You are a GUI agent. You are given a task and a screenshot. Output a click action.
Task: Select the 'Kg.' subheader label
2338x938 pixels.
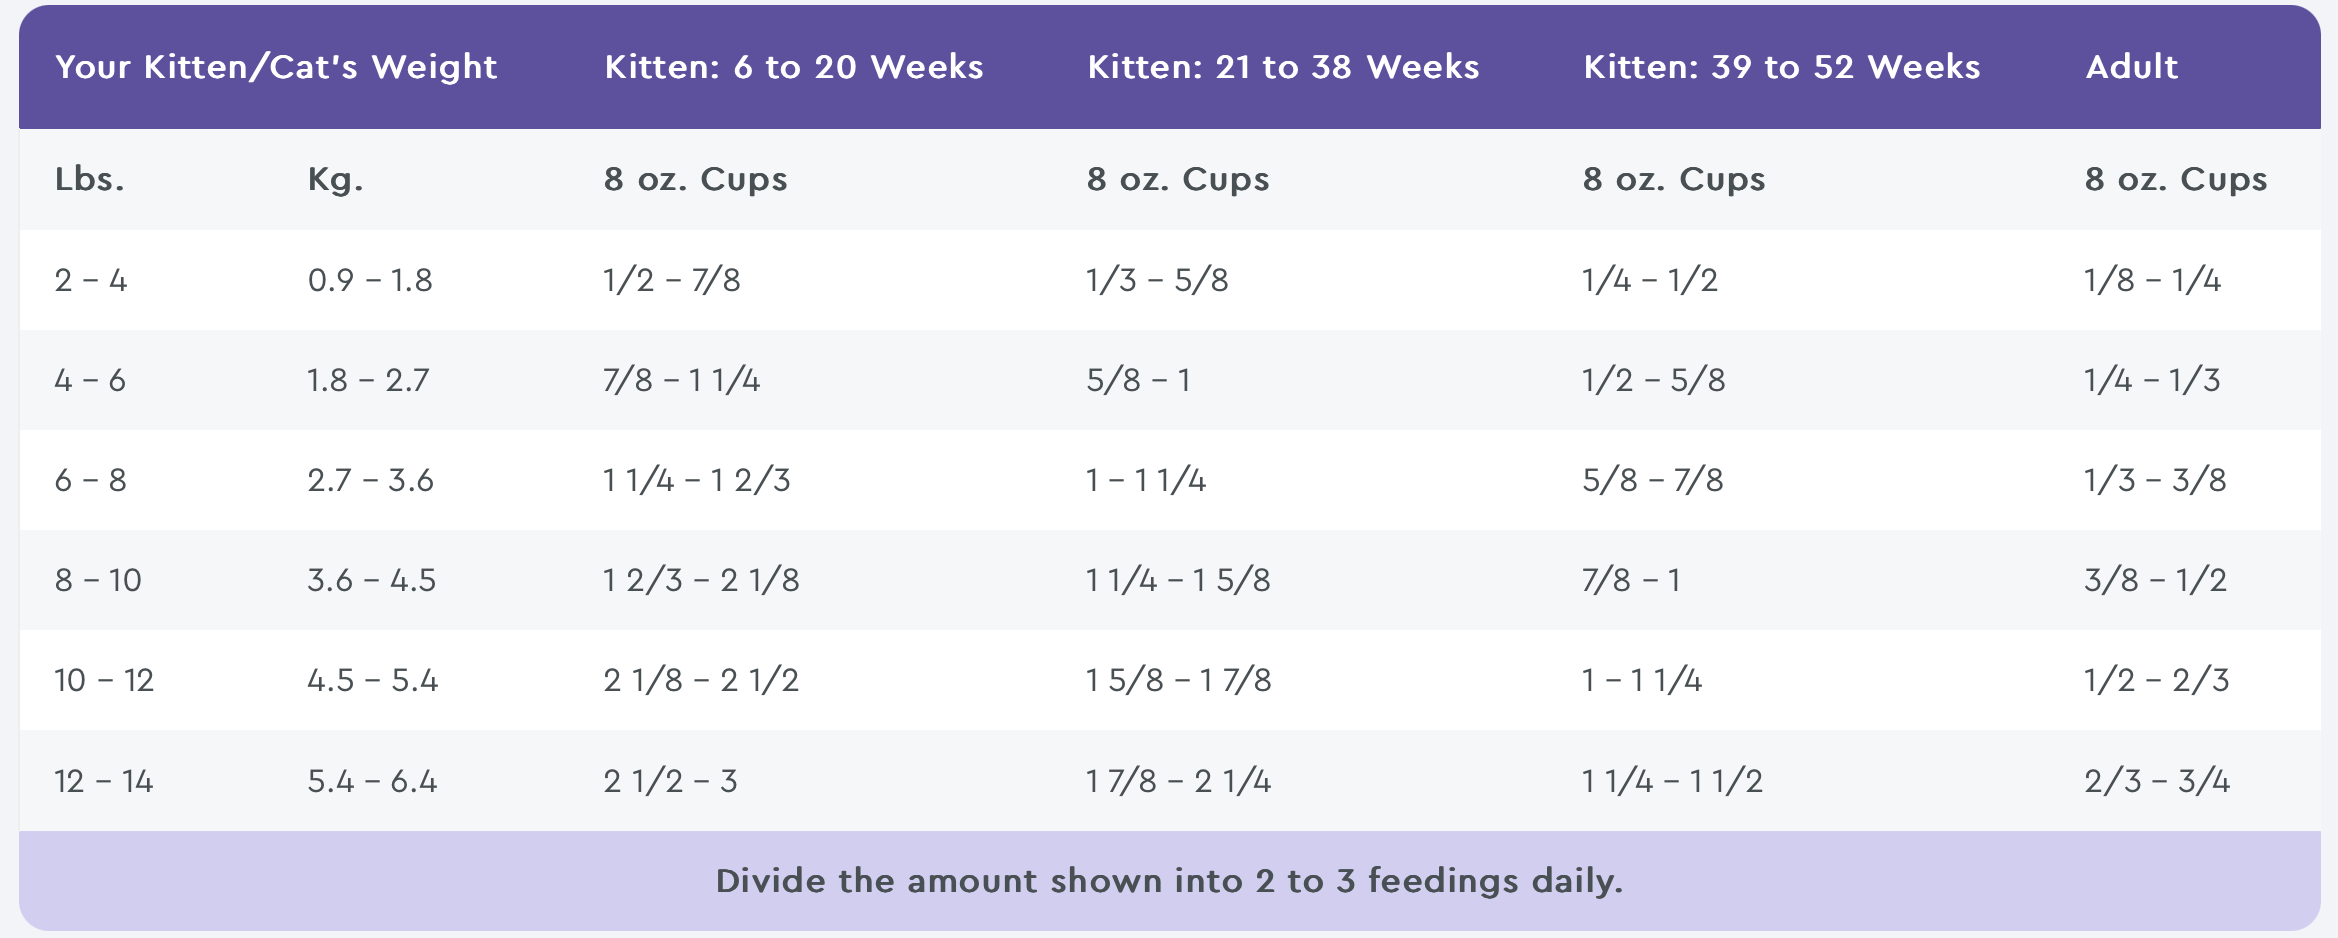tap(335, 180)
